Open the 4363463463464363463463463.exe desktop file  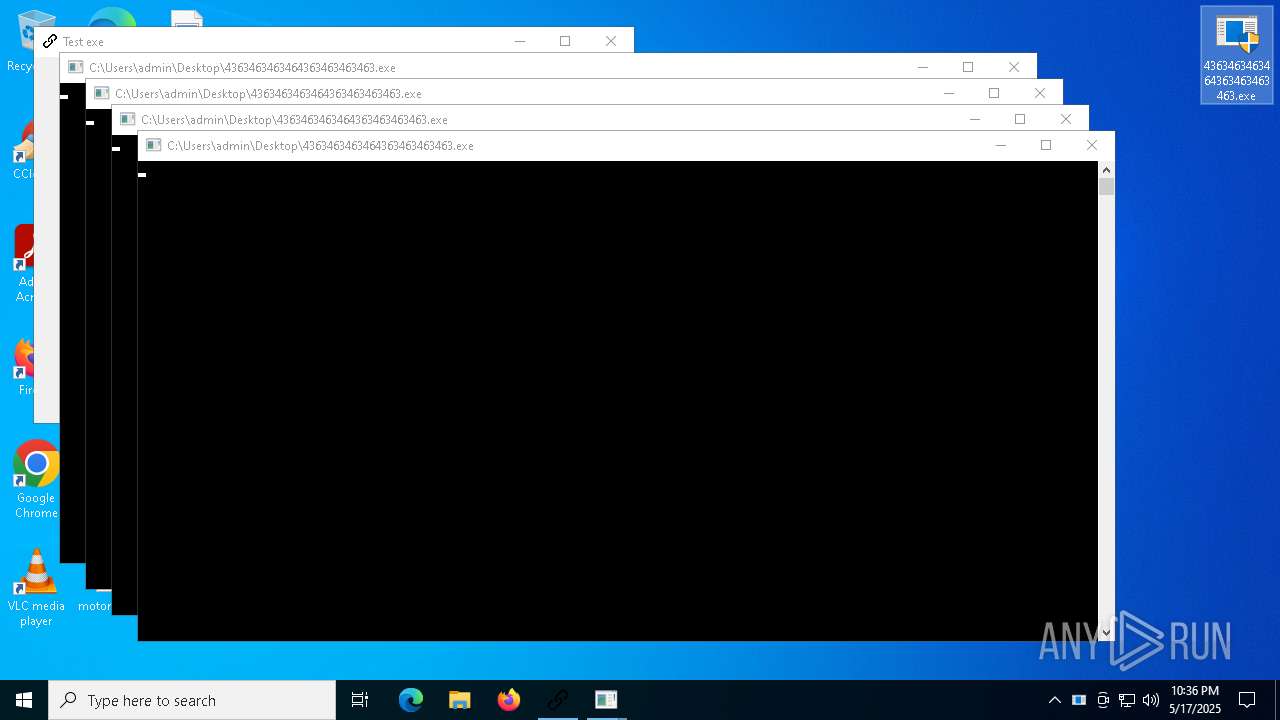coord(1237,55)
